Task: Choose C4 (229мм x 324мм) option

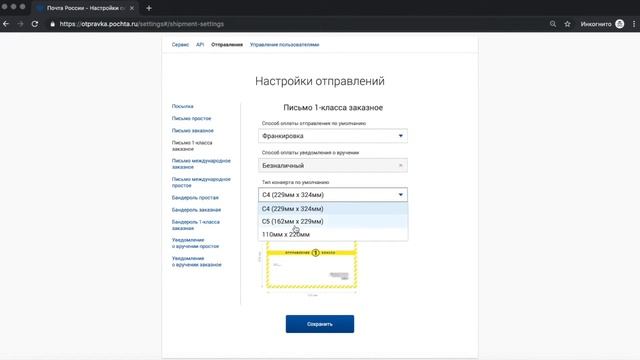Action: coord(333,209)
